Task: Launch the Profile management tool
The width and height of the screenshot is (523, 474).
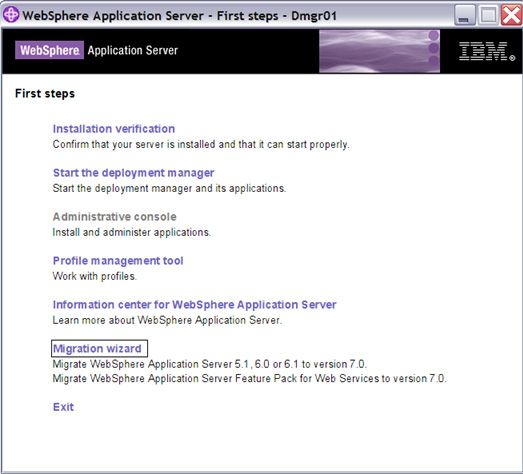Action: (x=118, y=261)
